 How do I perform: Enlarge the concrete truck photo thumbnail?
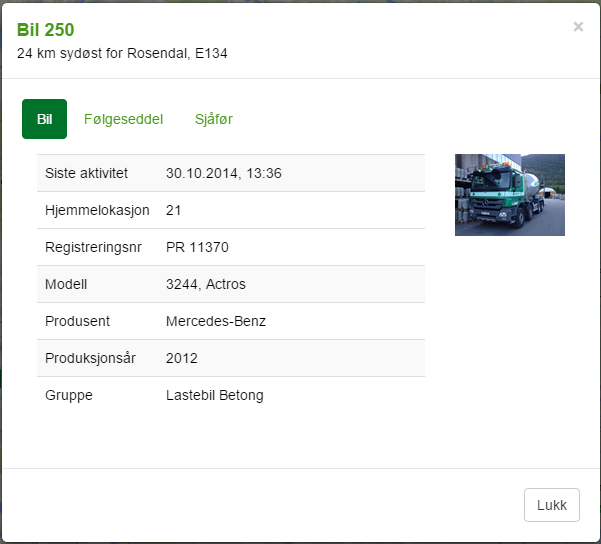(509, 195)
